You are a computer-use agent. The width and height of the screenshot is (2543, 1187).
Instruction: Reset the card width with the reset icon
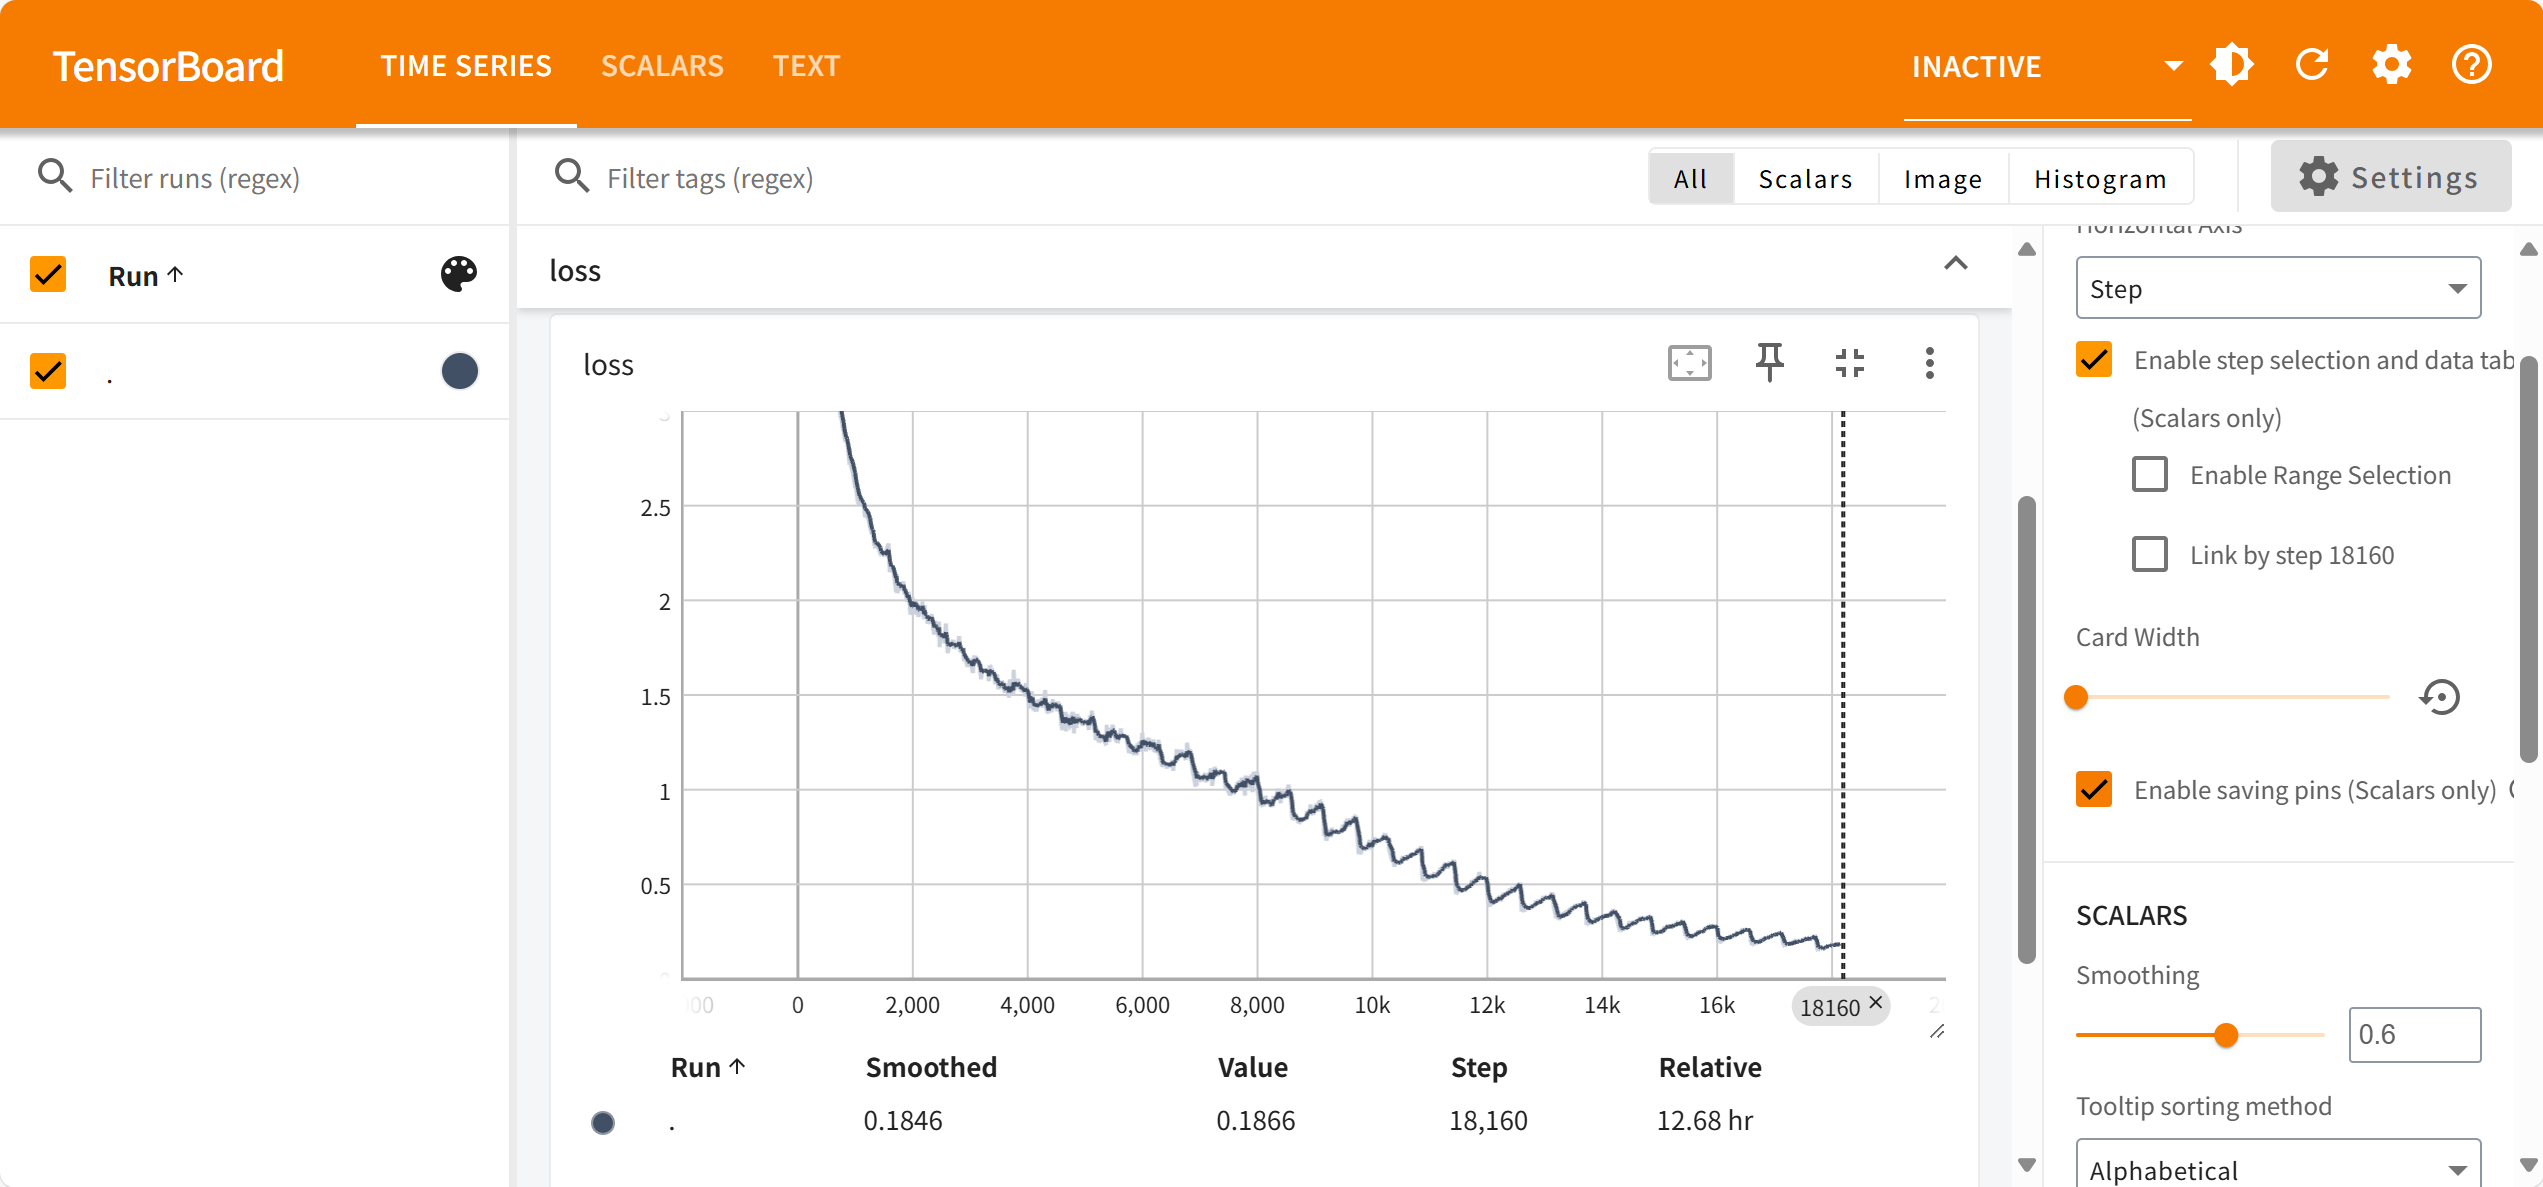click(x=2439, y=697)
